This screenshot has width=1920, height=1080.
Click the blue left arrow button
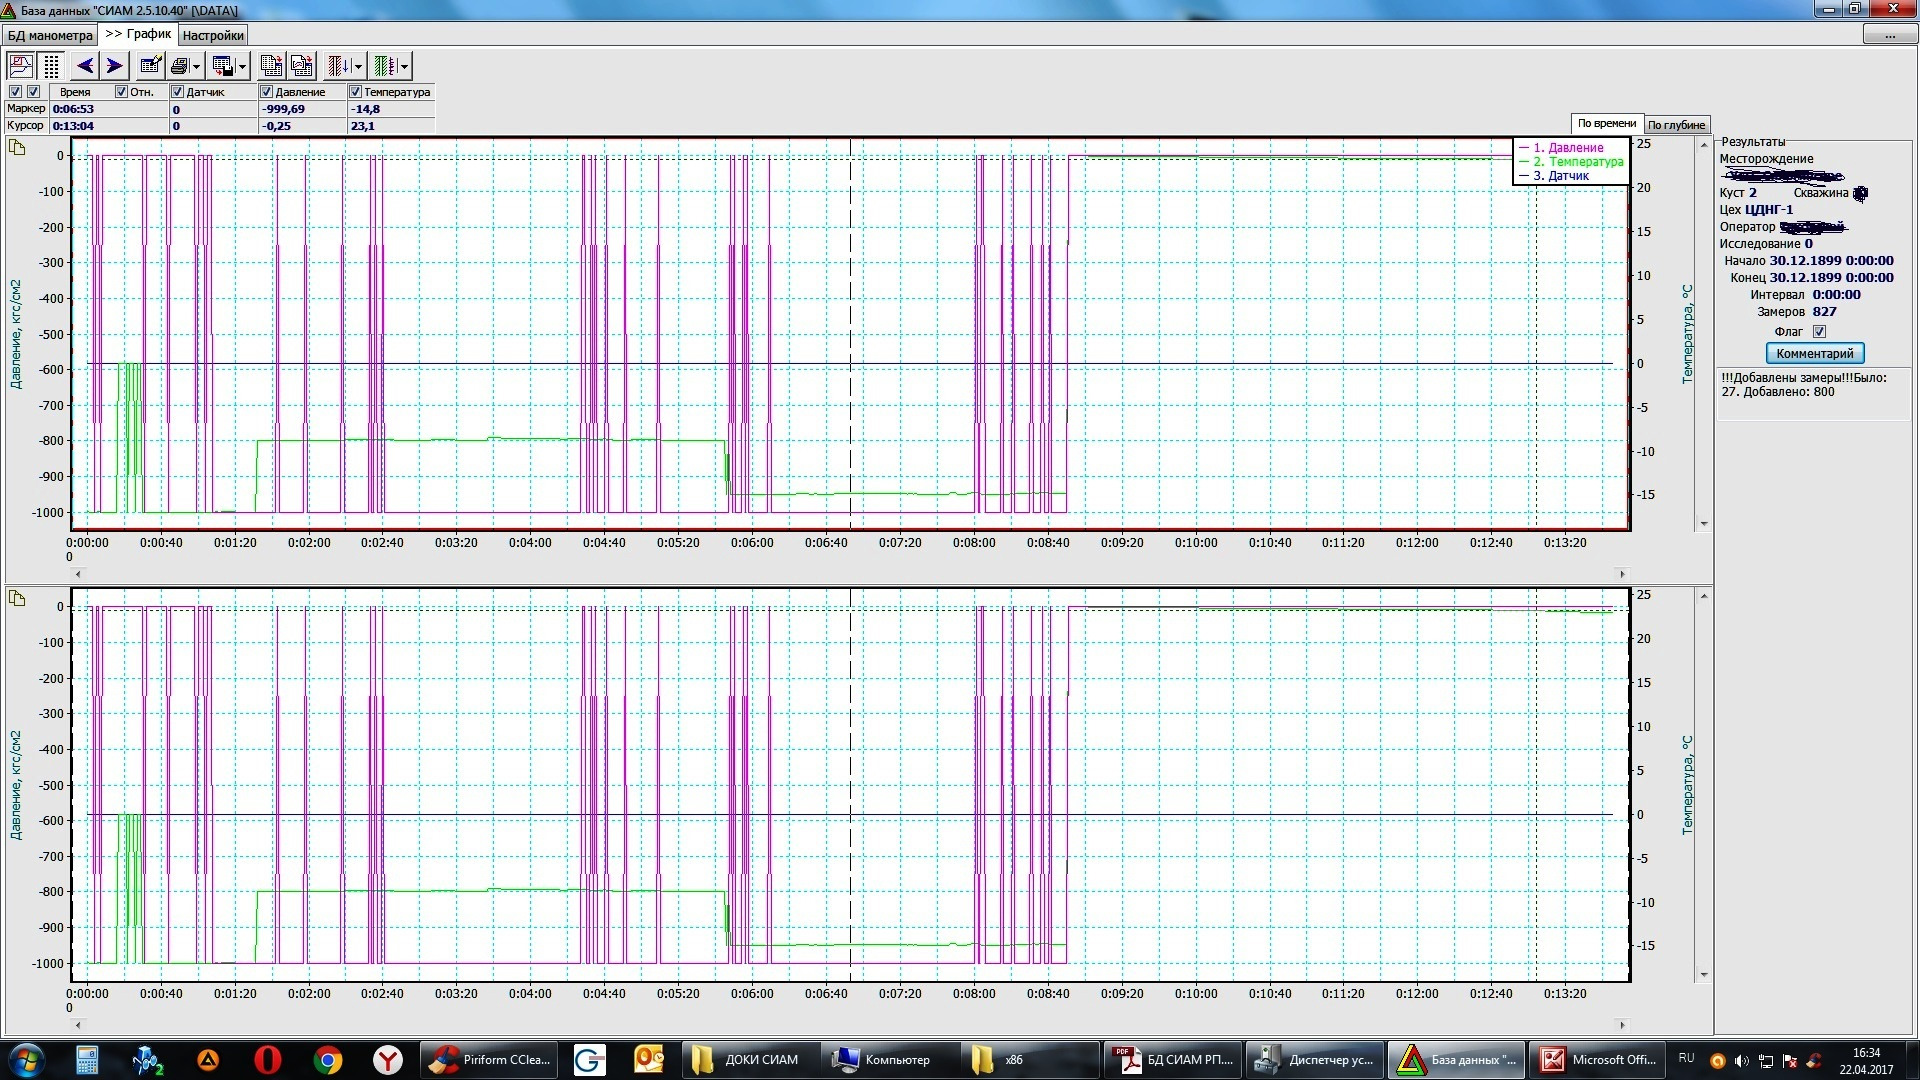(85, 66)
